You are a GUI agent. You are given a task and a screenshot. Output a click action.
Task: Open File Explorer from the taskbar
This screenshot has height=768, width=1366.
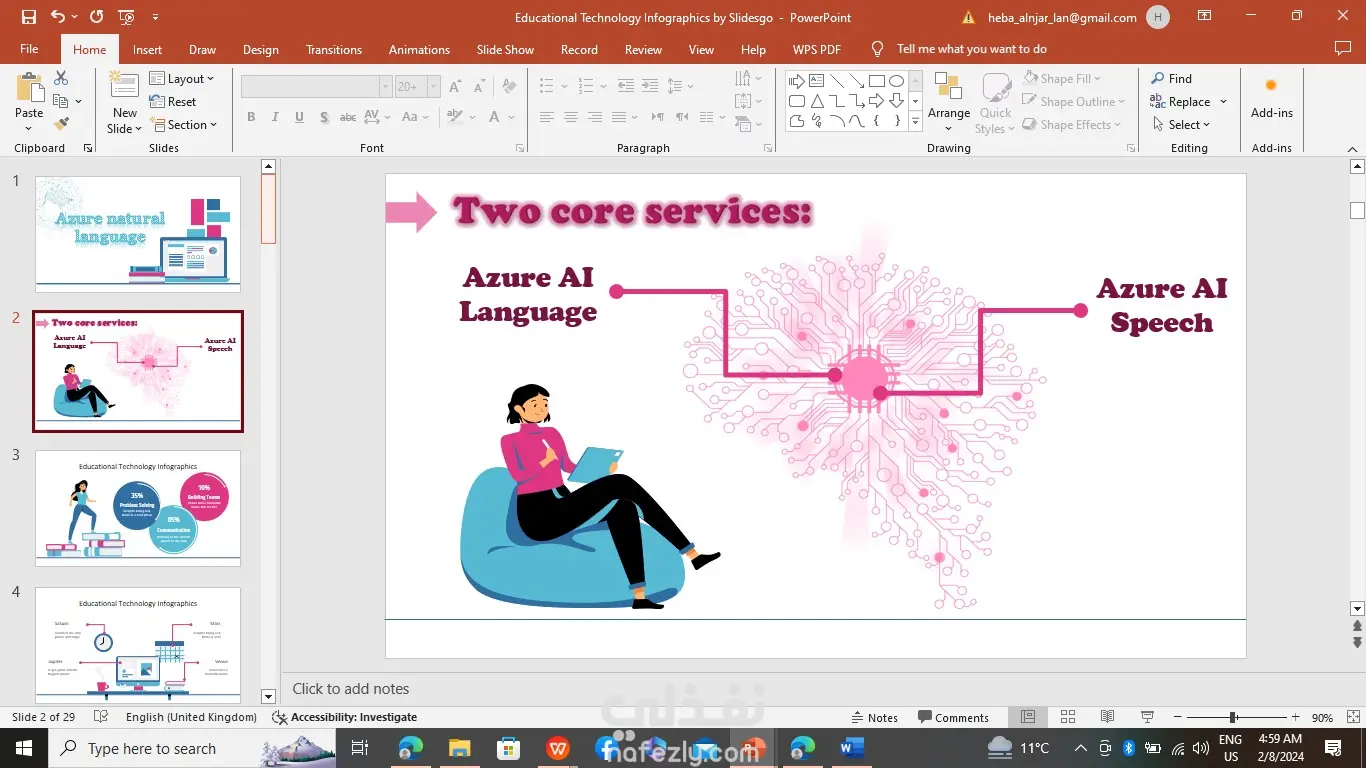click(459, 748)
